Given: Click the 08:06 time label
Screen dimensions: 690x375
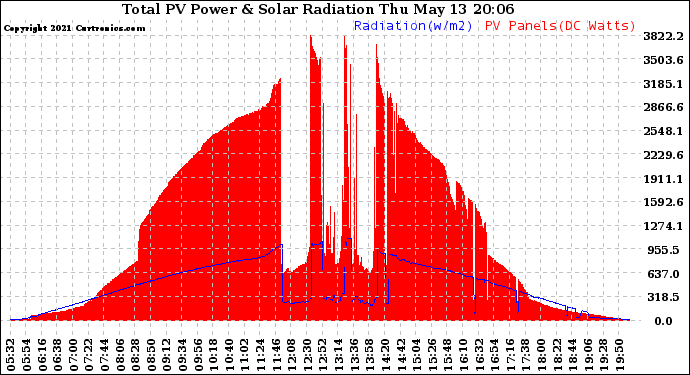Looking at the screenshot, I should tap(121, 355).
